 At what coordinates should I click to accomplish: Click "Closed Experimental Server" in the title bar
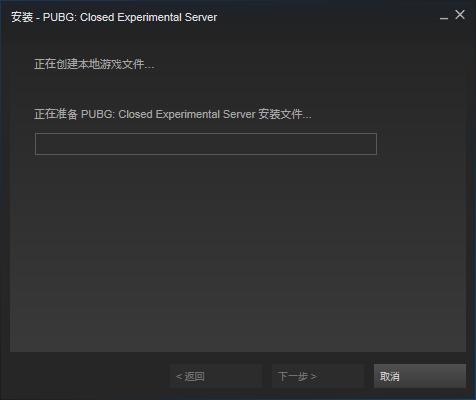click(149, 17)
